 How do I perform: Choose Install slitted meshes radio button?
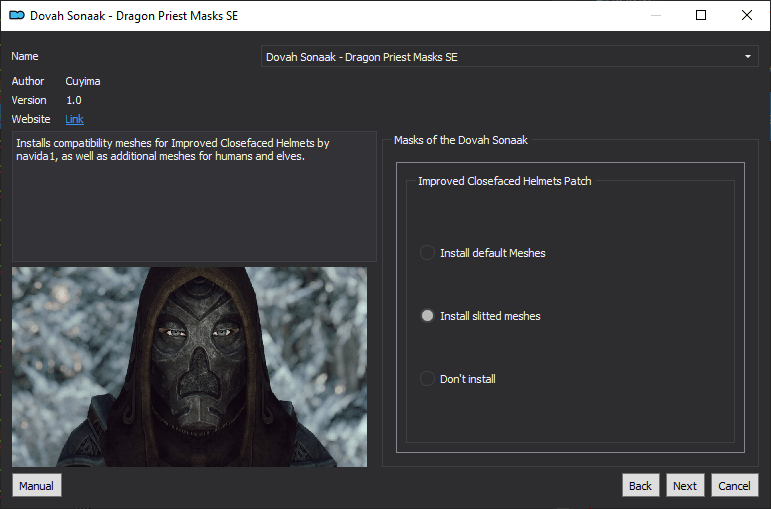pyautogui.click(x=480, y=316)
